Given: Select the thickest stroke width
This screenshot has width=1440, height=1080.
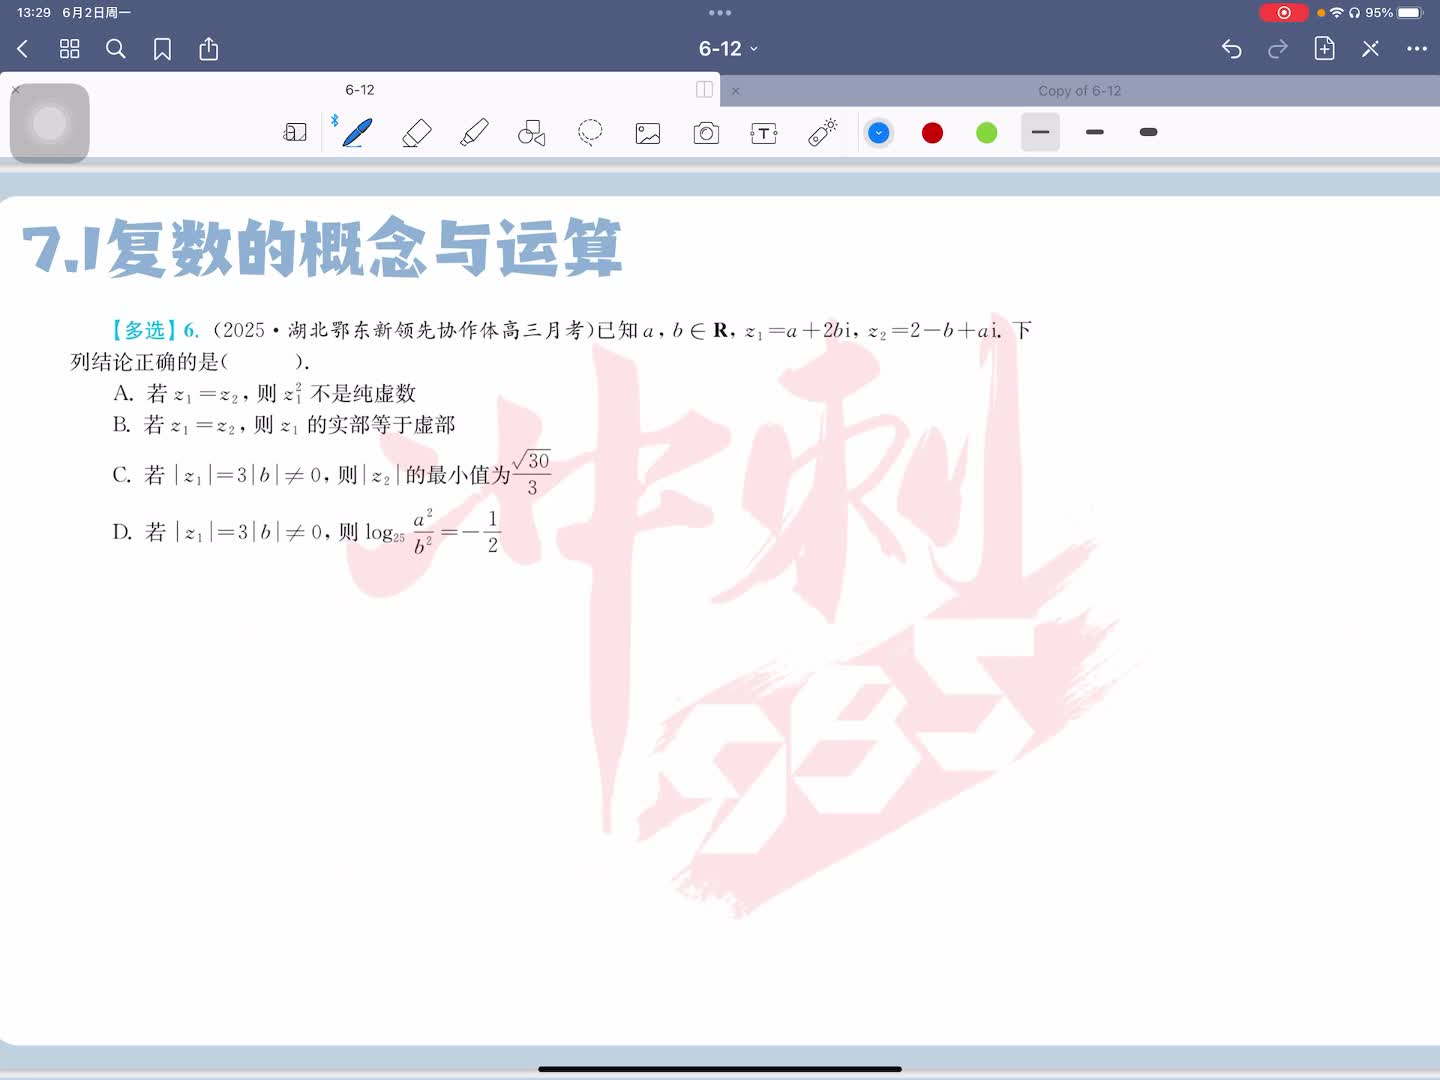Looking at the screenshot, I should tap(1149, 132).
